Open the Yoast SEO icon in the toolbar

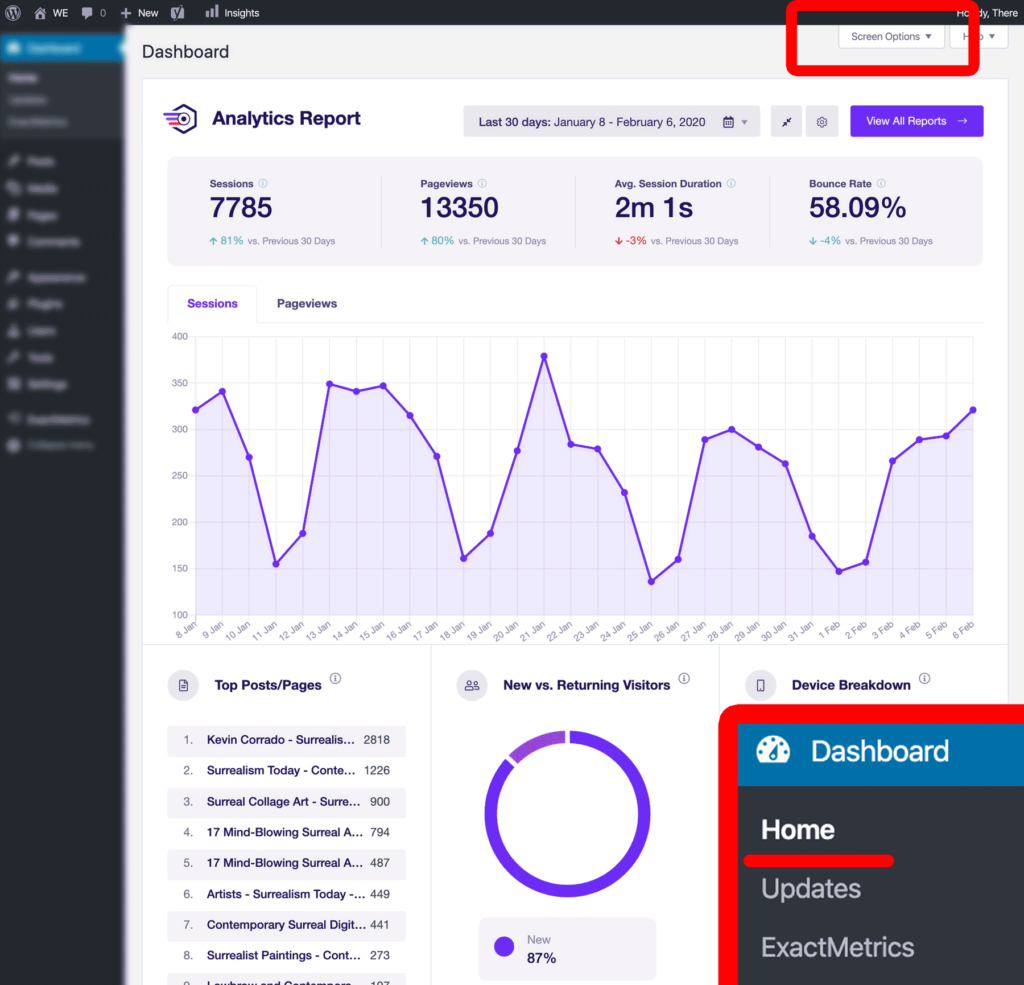[x=176, y=13]
